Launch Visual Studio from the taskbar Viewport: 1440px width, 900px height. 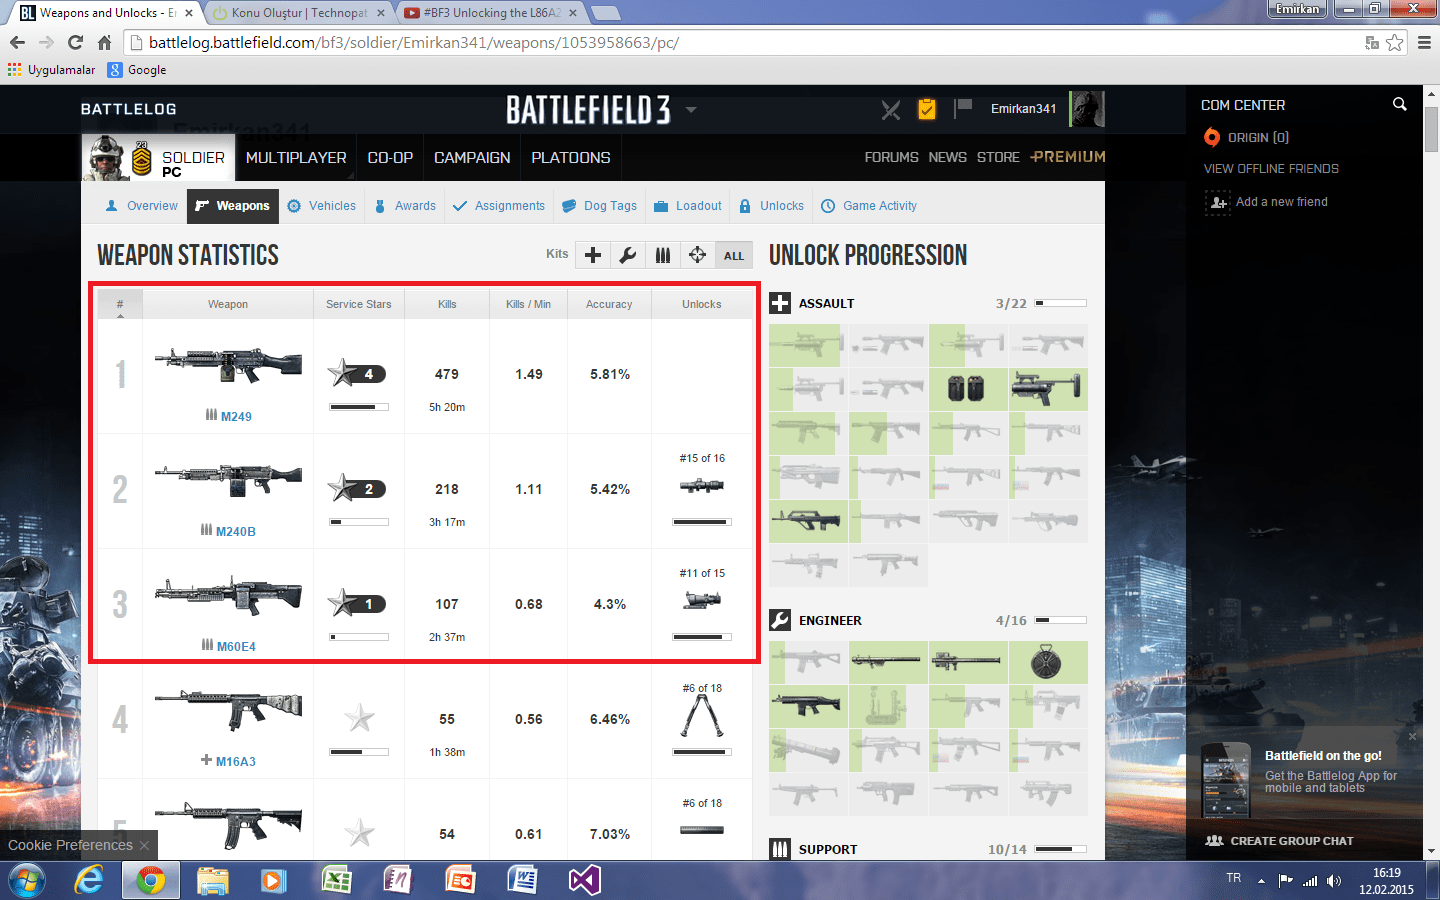(x=584, y=880)
